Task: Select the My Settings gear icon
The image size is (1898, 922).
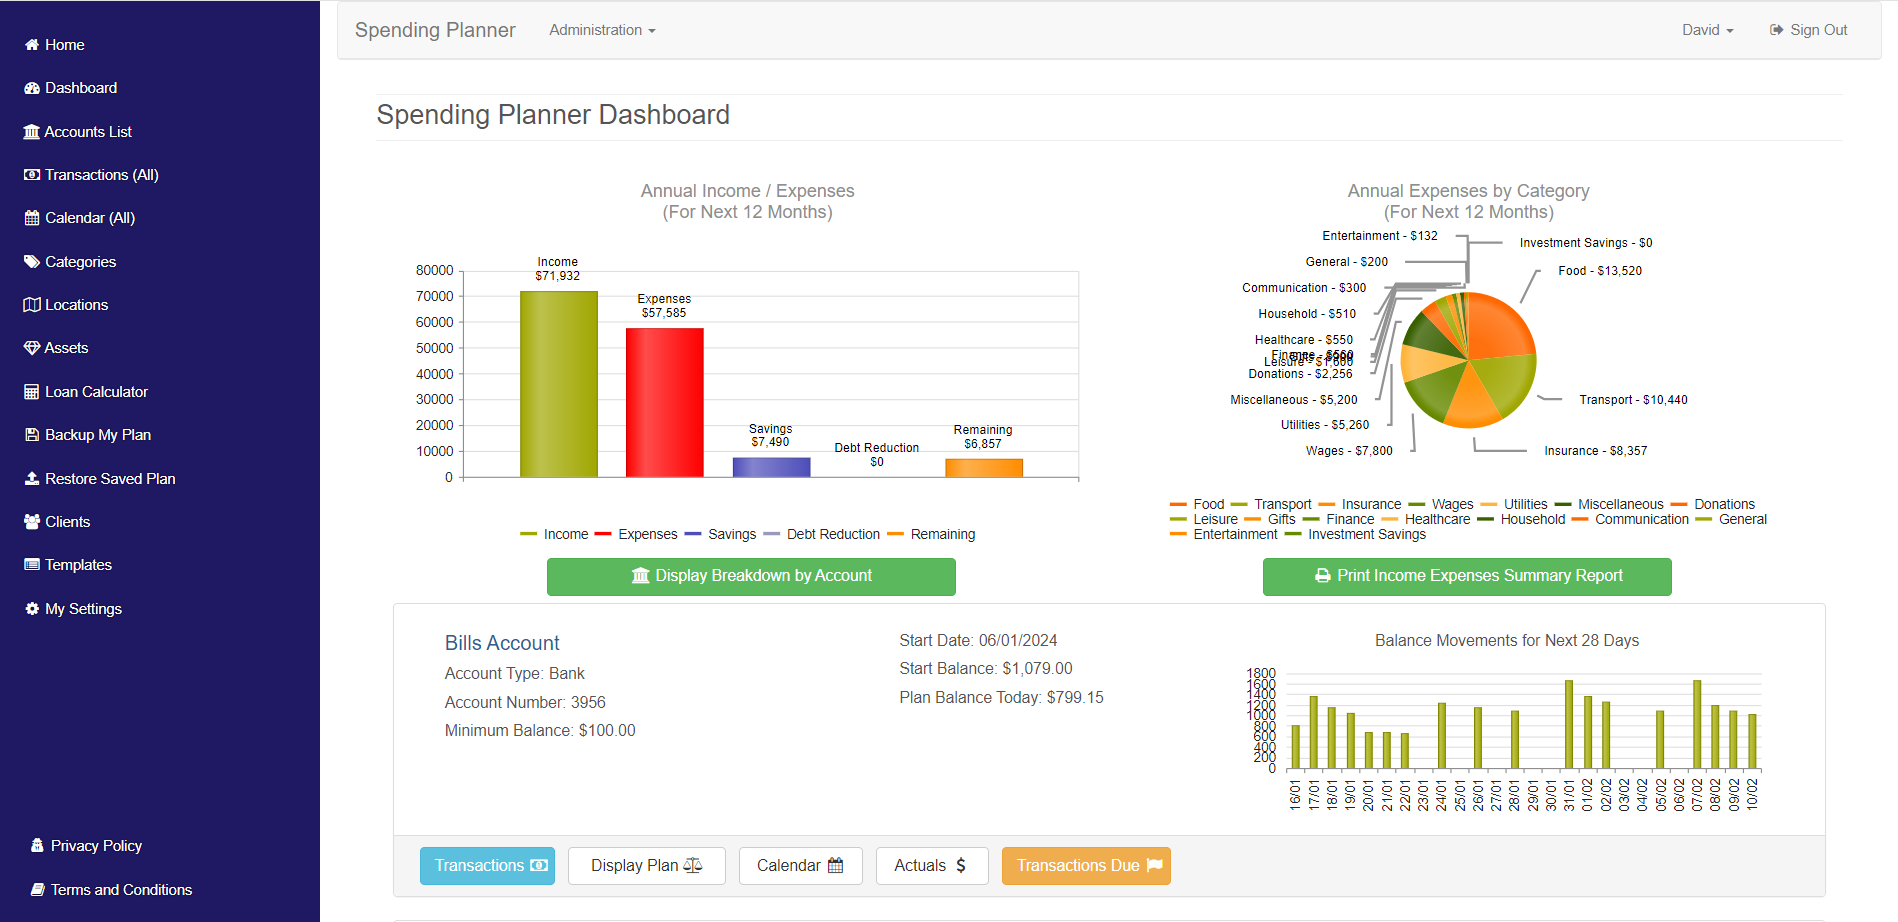Action: point(32,609)
